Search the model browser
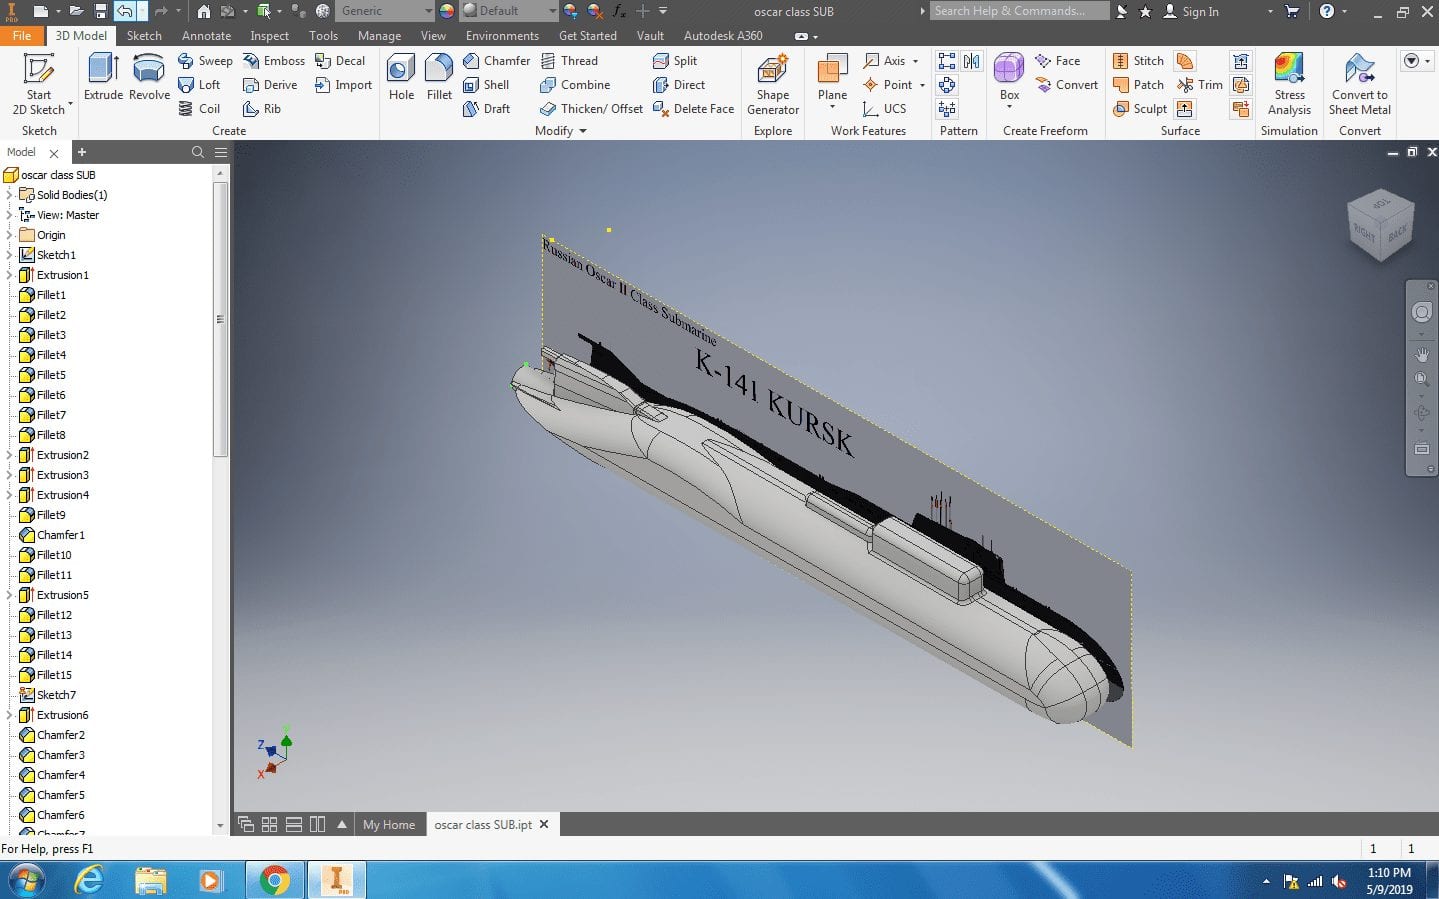1439x899 pixels. (x=198, y=152)
